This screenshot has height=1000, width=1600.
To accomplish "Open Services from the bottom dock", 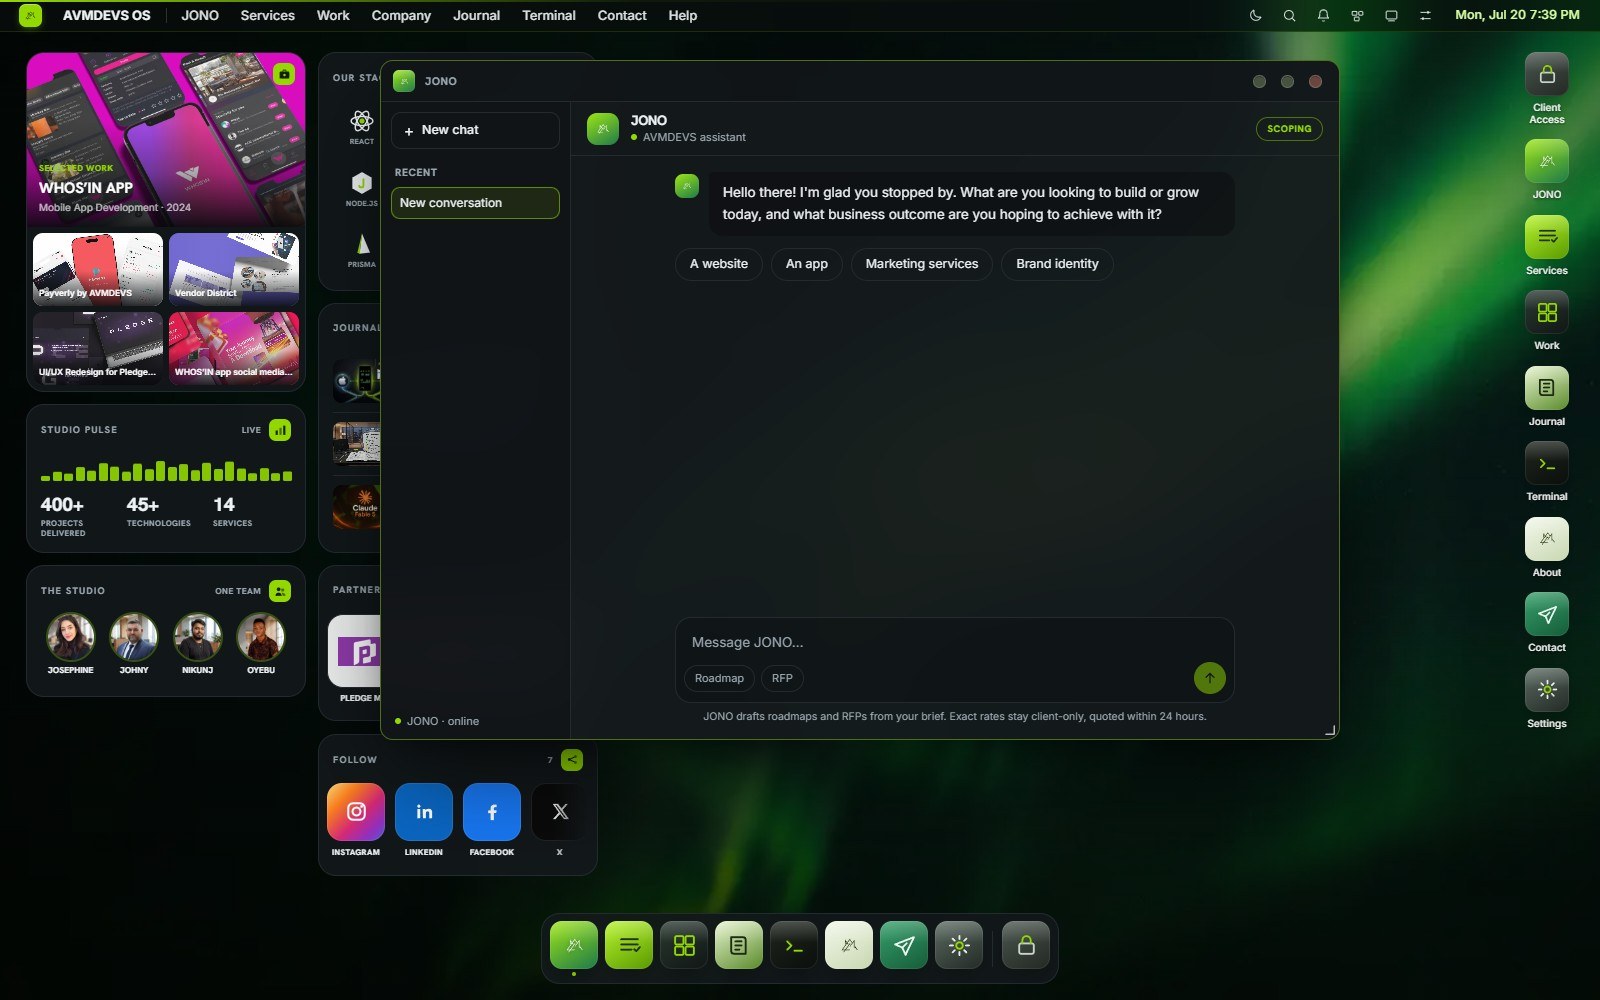I will pos(629,945).
